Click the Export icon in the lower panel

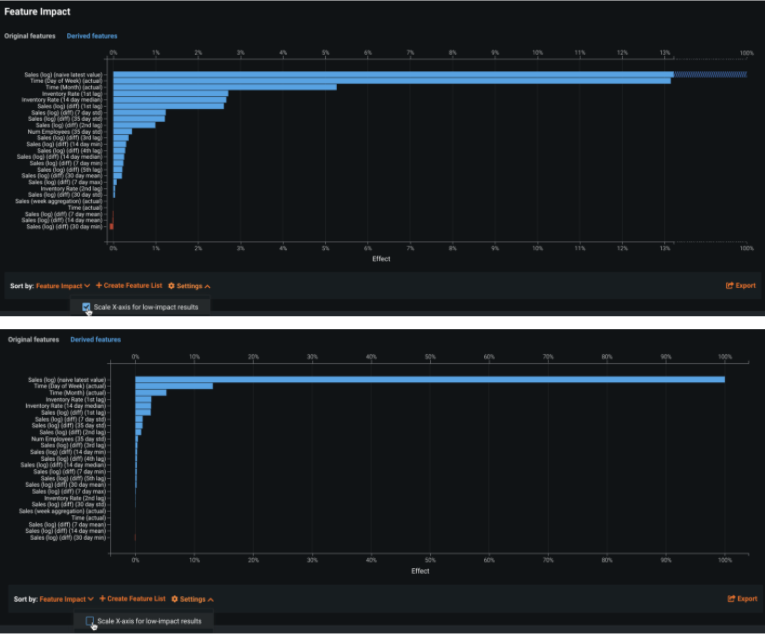[x=731, y=599]
